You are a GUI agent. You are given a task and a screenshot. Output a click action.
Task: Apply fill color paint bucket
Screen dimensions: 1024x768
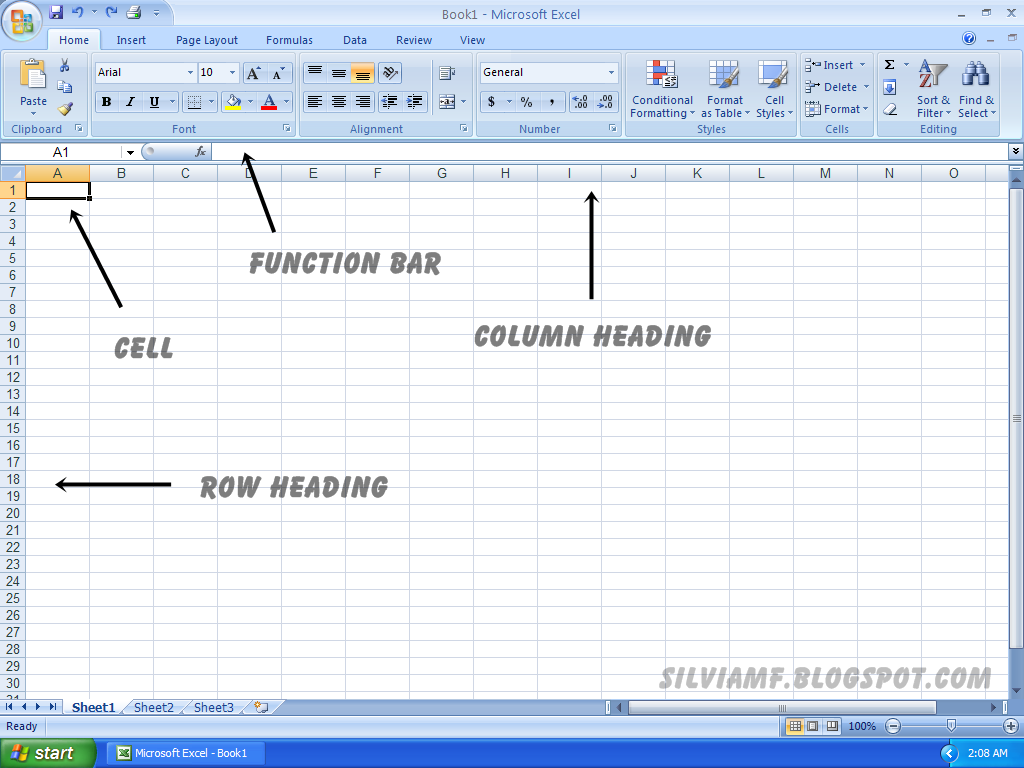233,102
